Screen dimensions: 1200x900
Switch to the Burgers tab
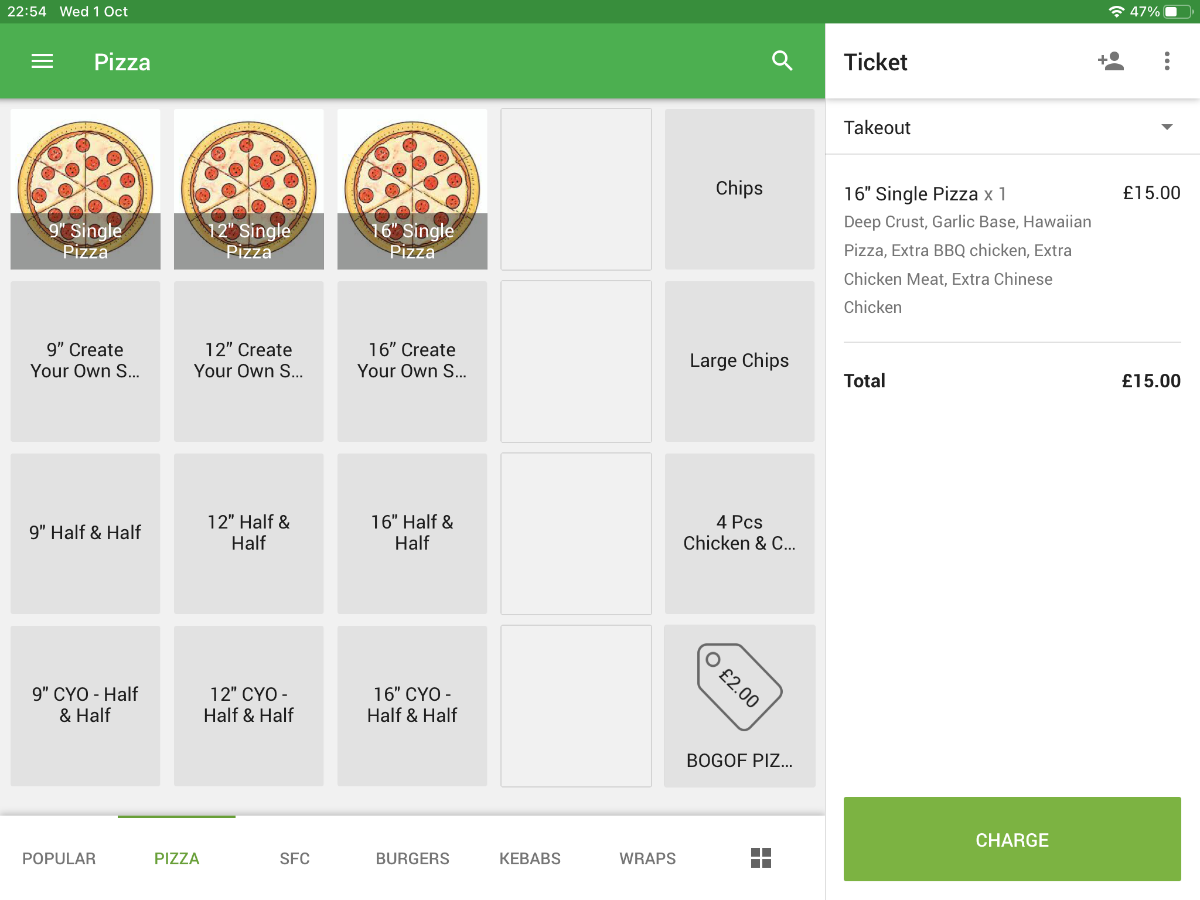(x=412, y=858)
